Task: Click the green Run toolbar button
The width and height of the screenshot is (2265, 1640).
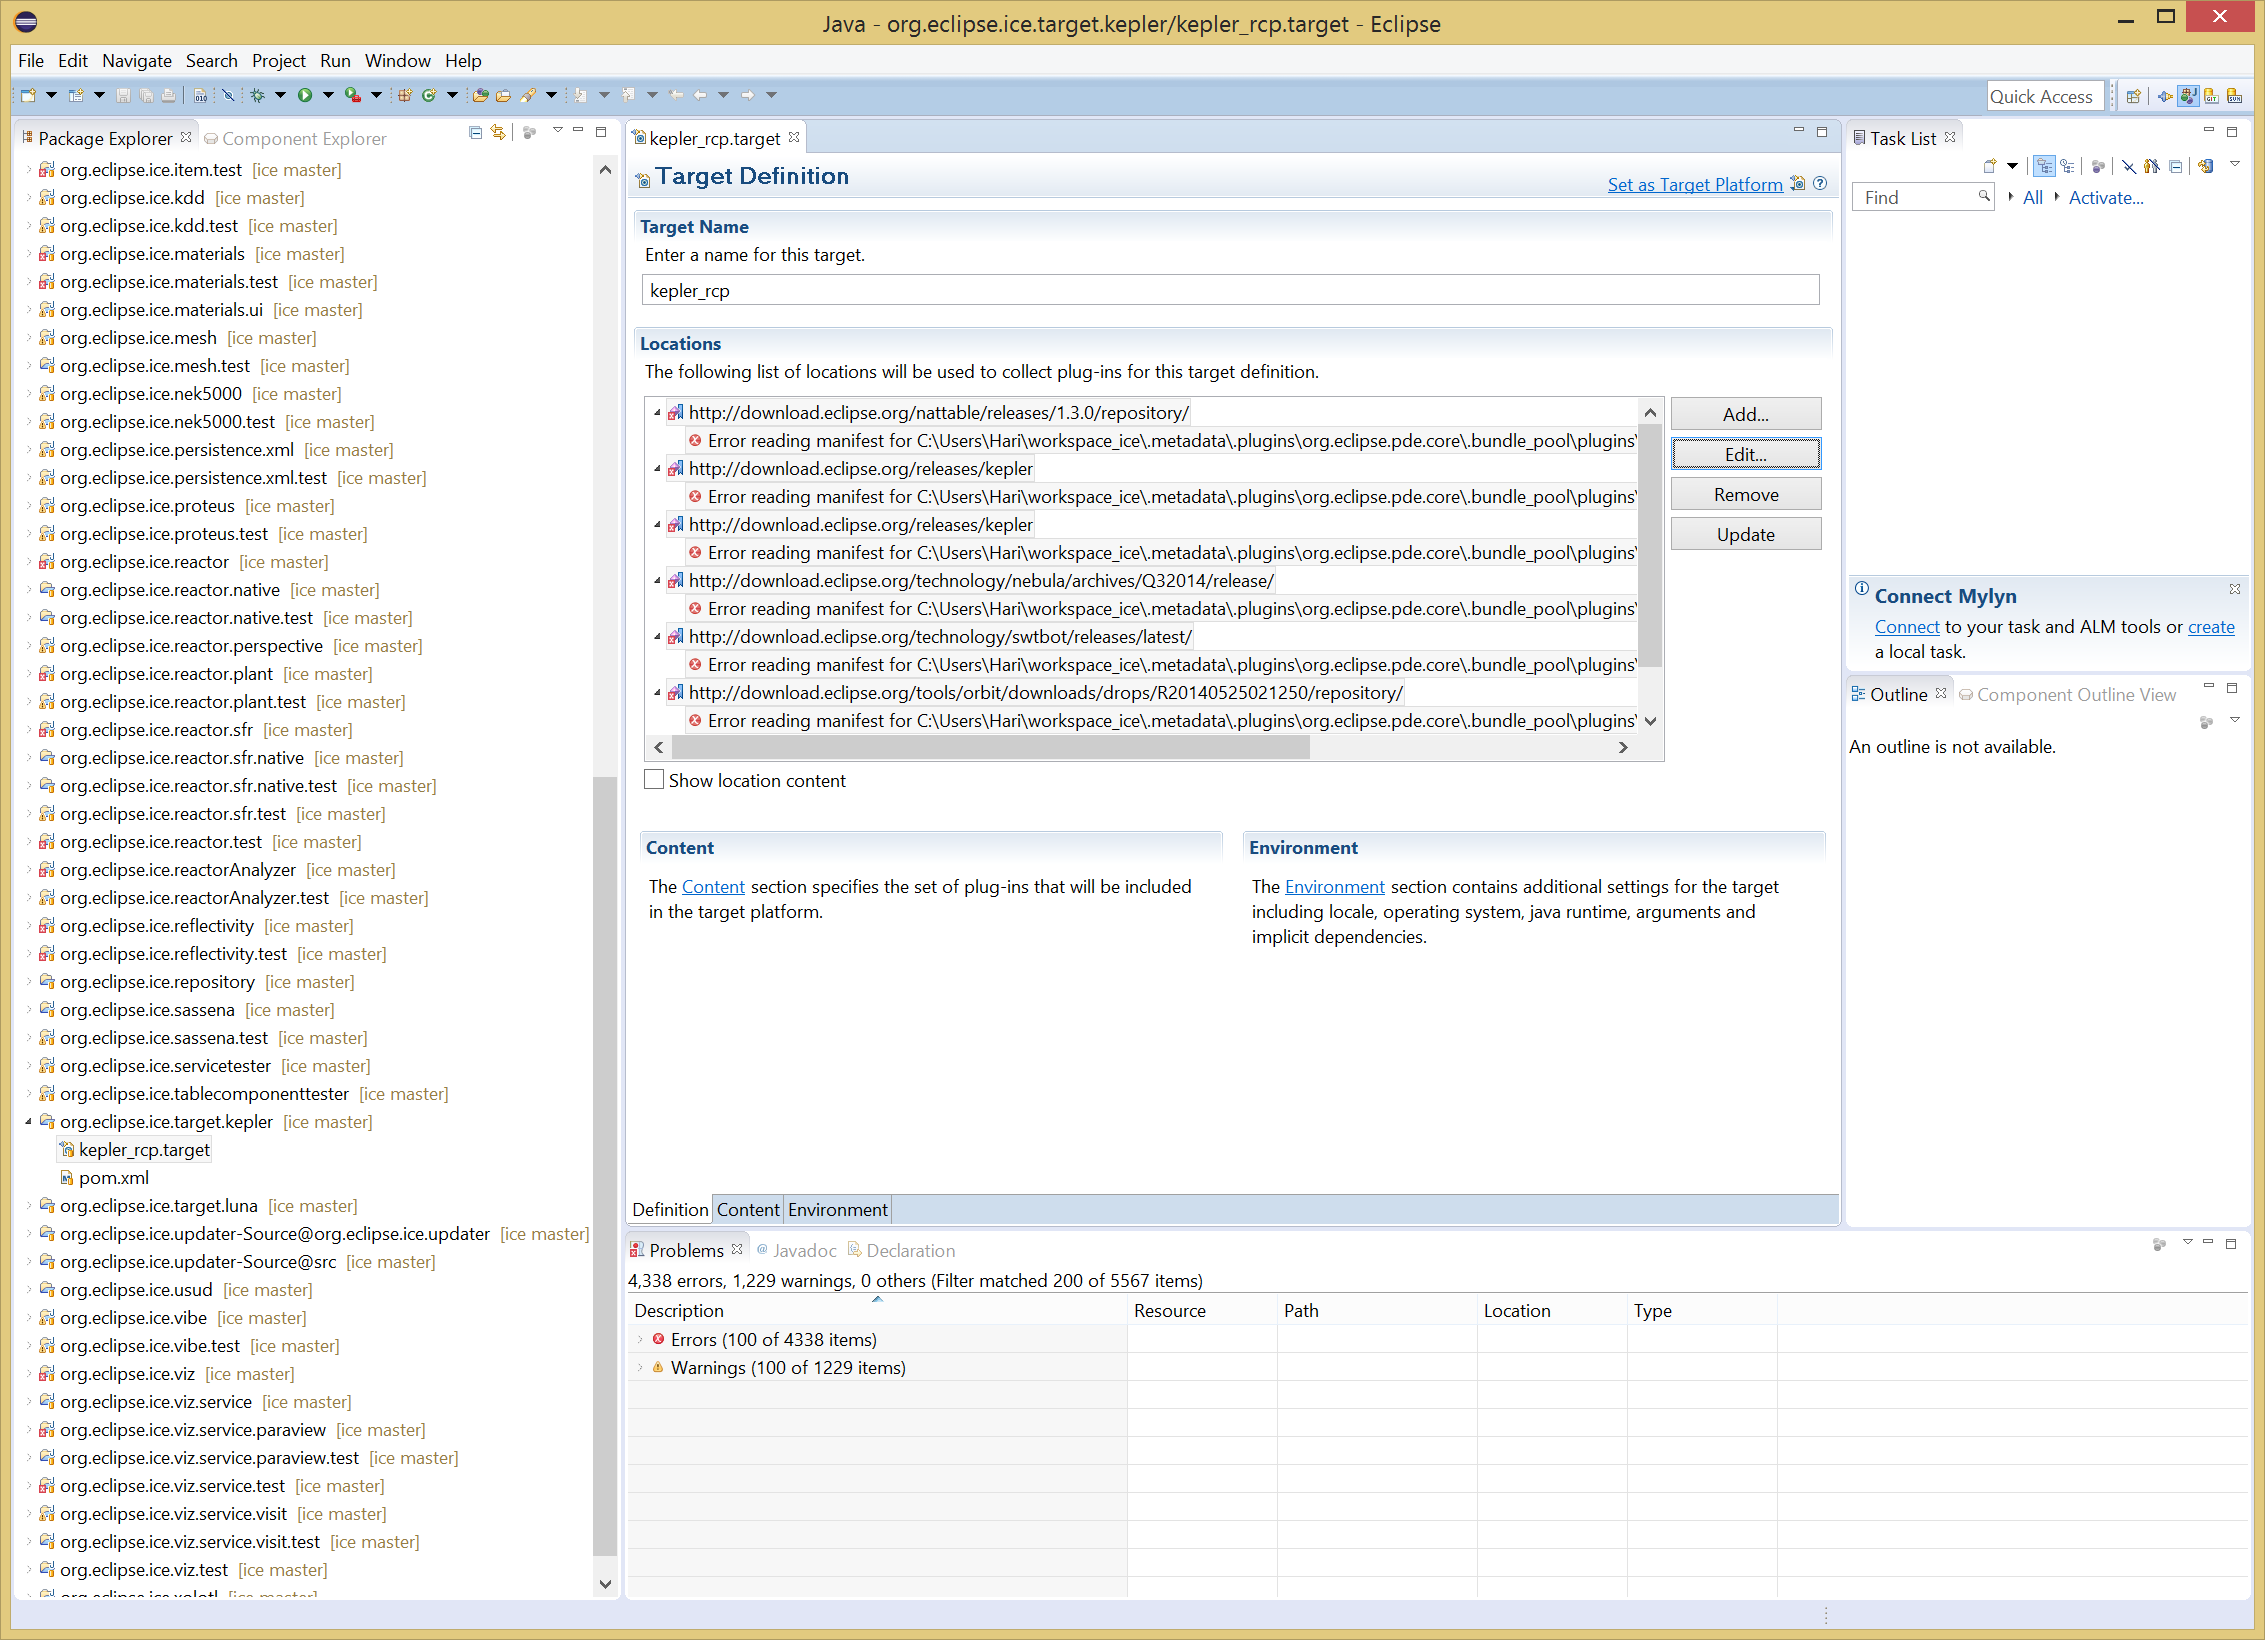Action: tap(305, 95)
